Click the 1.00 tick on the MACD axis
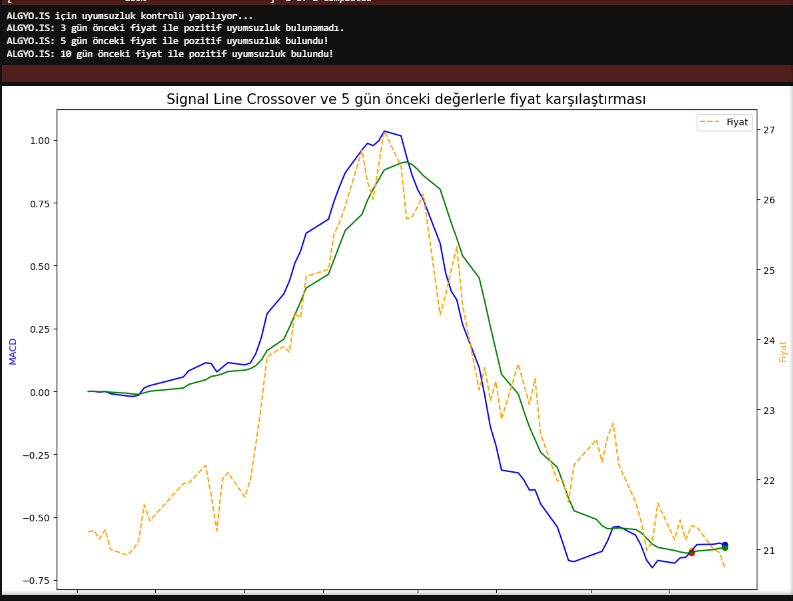This screenshot has height=601, width=793. tap(40, 141)
